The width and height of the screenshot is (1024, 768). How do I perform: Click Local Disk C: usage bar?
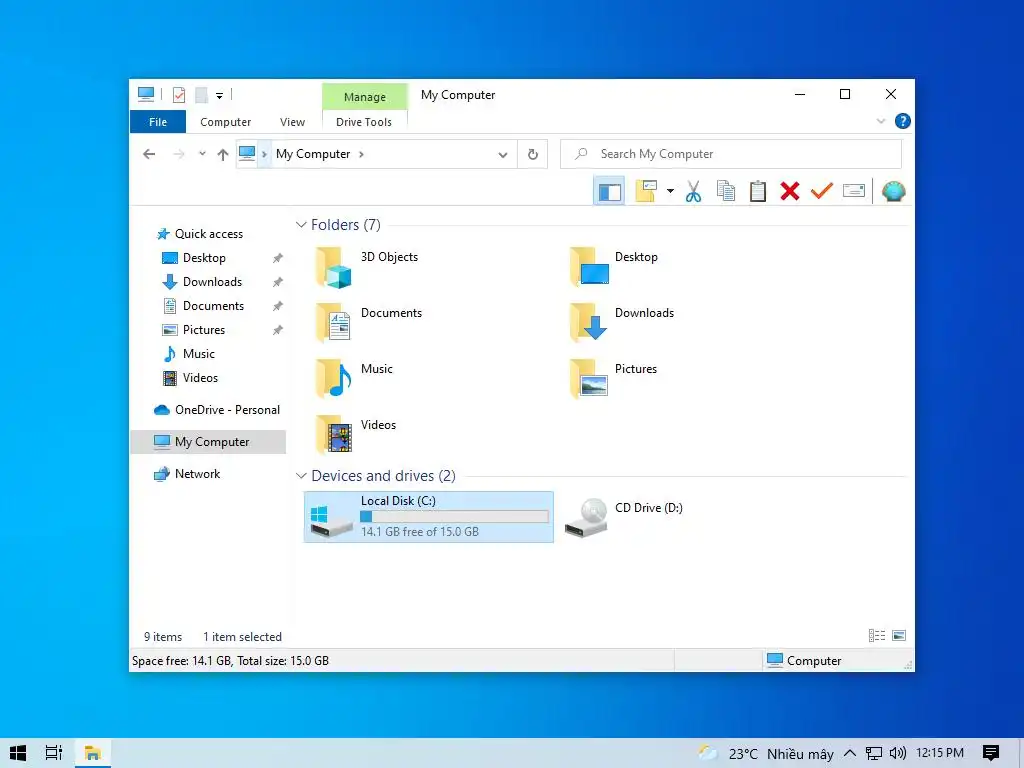(455, 517)
